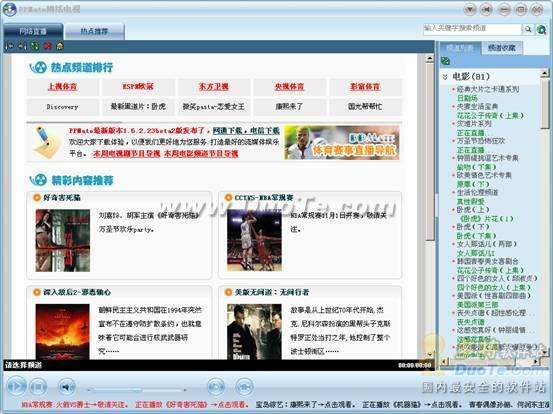This screenshot has width=553, height=414.
Task: Open the 央视体育 channel link
Action: [289, 87]
